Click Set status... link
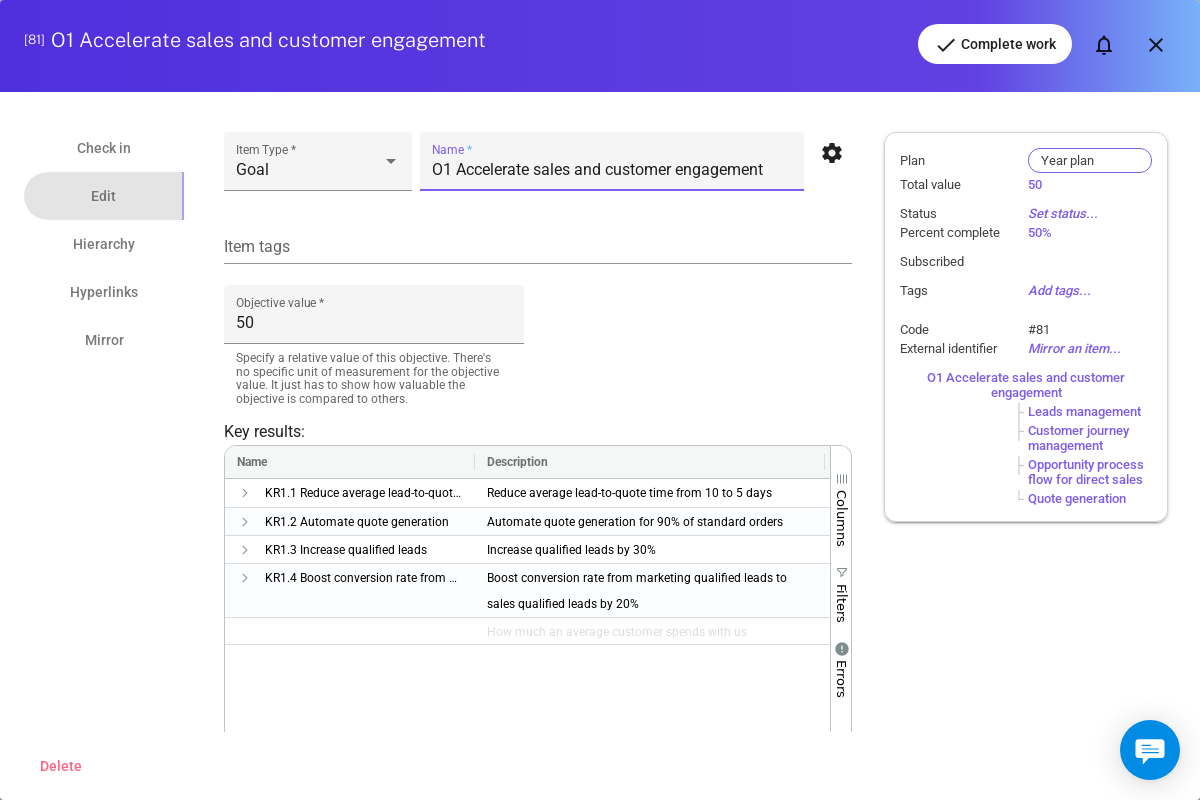Viewport: 1200px width, 800px height. coord(1063,213)
